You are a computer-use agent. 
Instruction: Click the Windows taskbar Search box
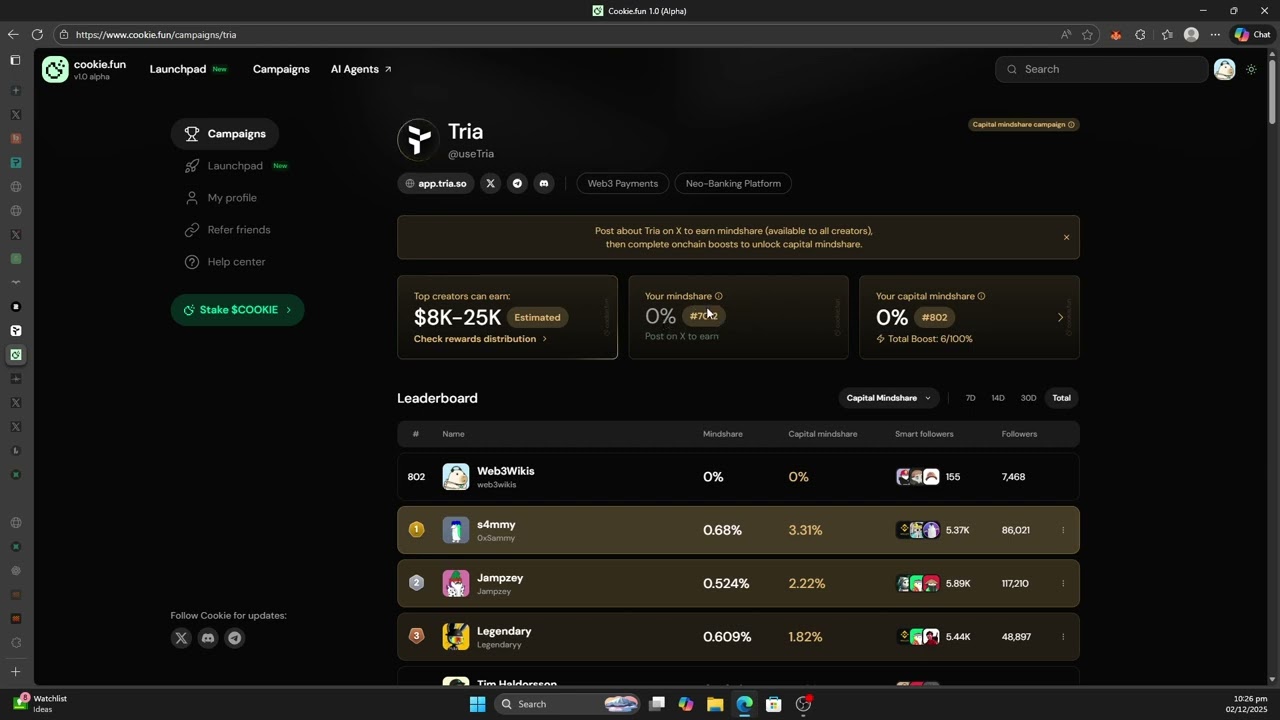[x=567, y=704]
